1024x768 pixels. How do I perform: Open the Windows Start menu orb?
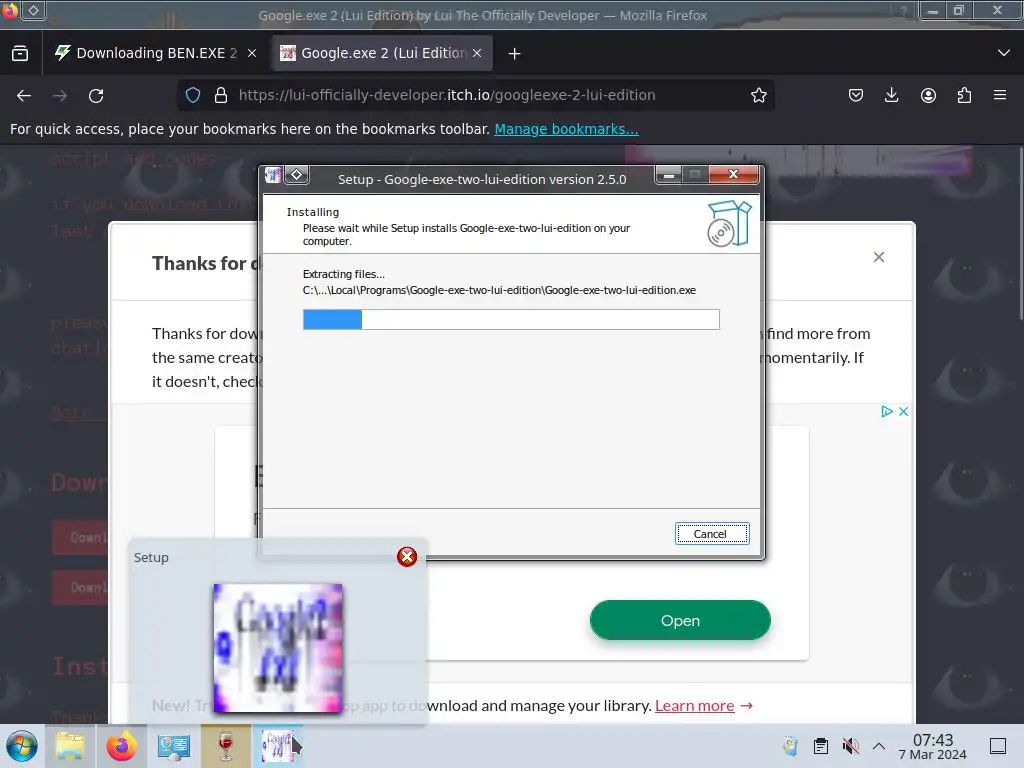coord(22,746)
